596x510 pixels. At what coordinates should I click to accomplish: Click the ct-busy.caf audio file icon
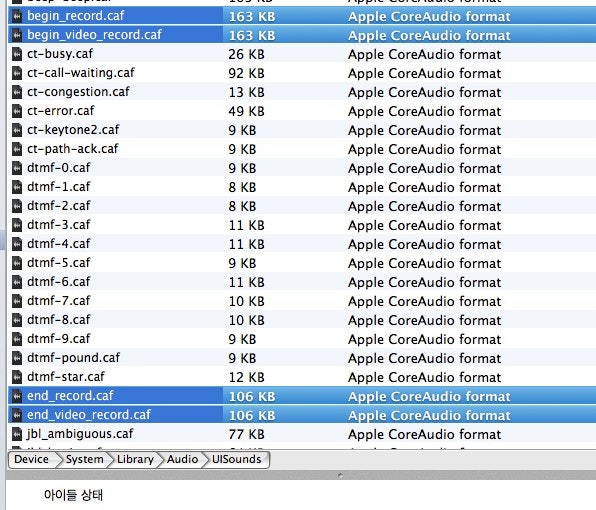[17, 54]
